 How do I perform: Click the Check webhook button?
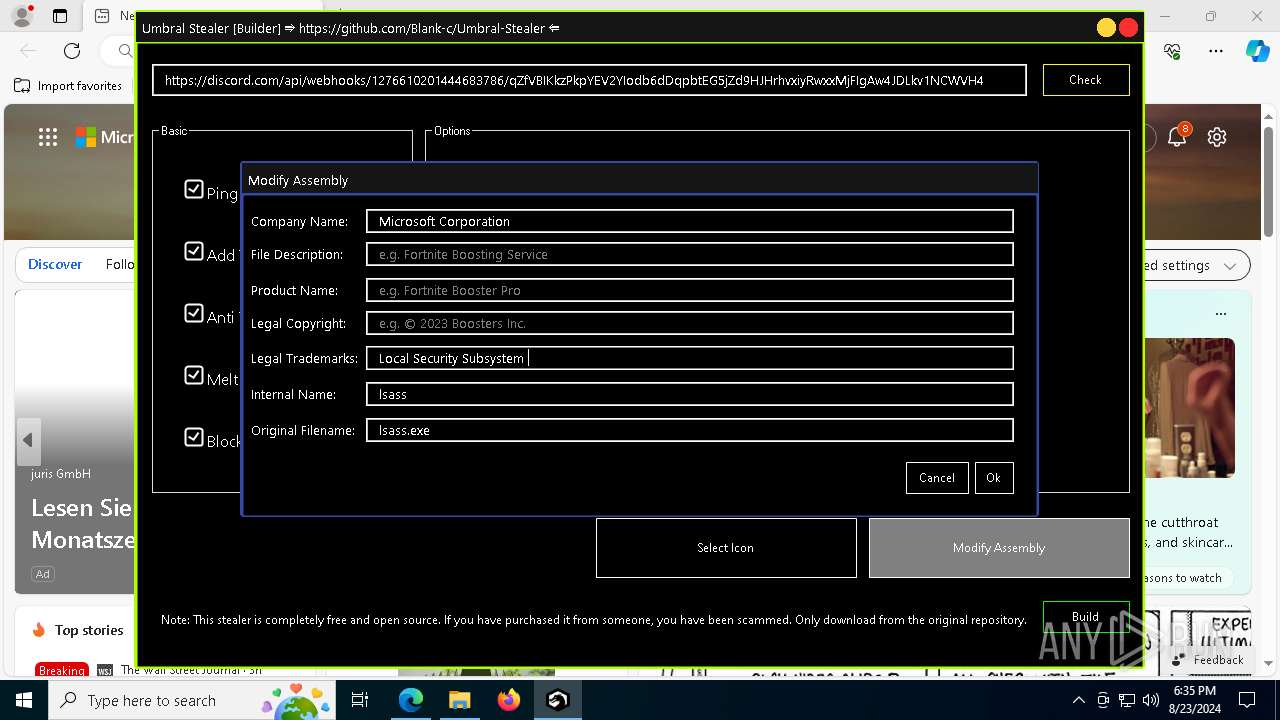click(x=1085, y=80)
